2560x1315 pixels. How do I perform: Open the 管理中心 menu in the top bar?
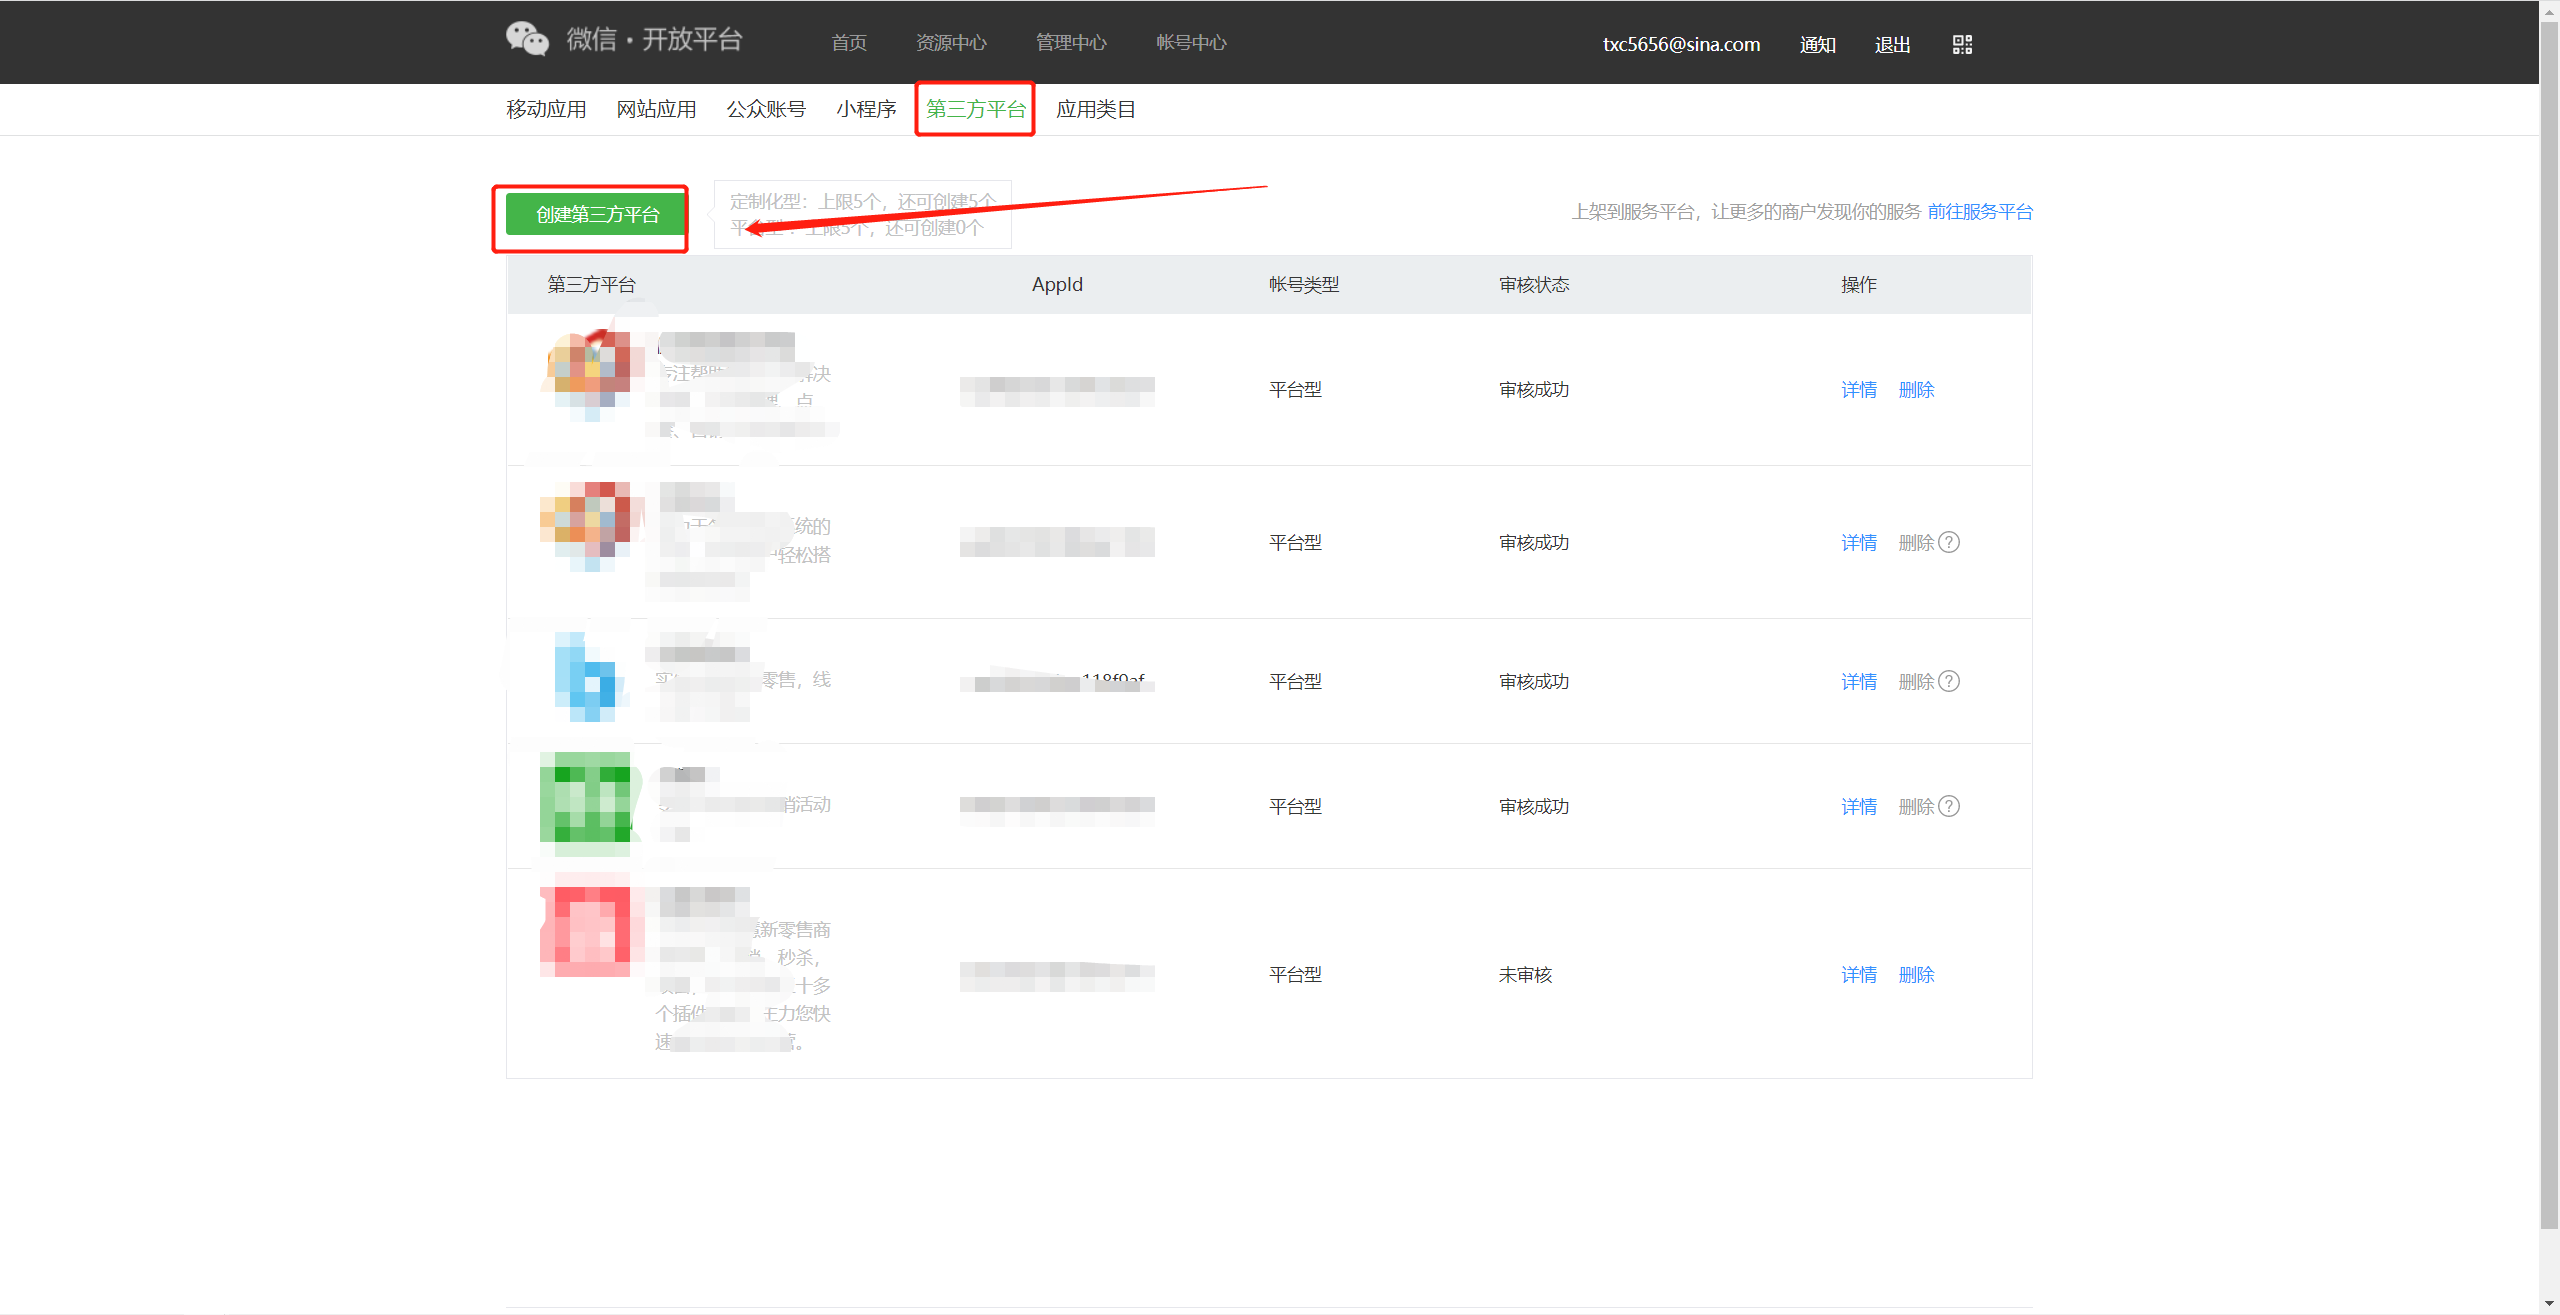coord(1071,43)
